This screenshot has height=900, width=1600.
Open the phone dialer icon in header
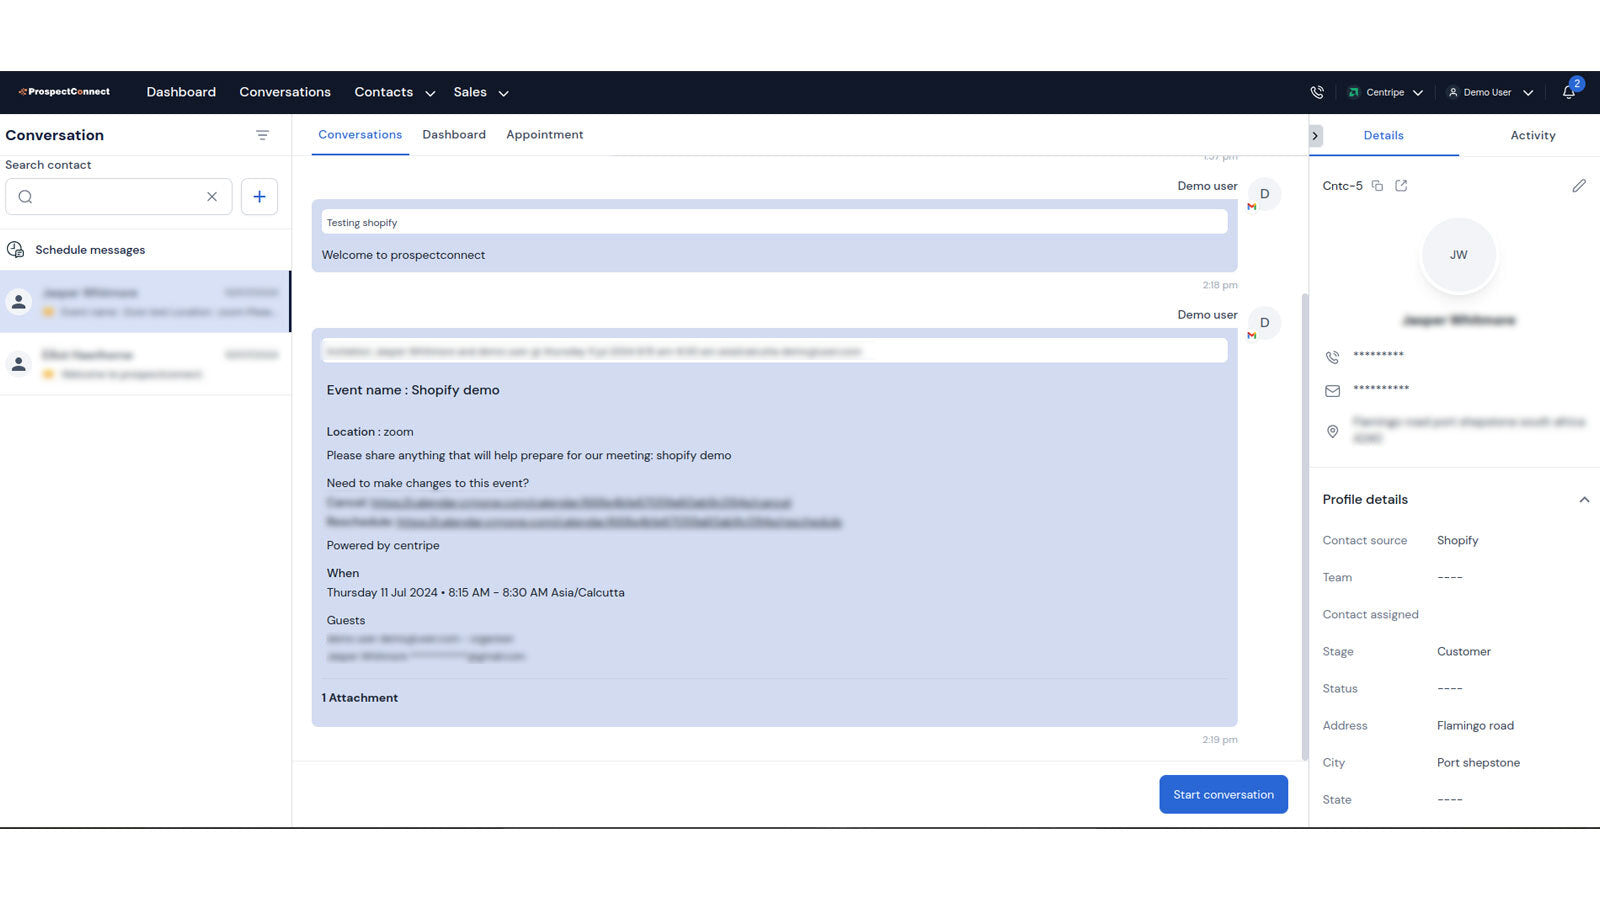pyautogui.click(x=1317, y=92)
